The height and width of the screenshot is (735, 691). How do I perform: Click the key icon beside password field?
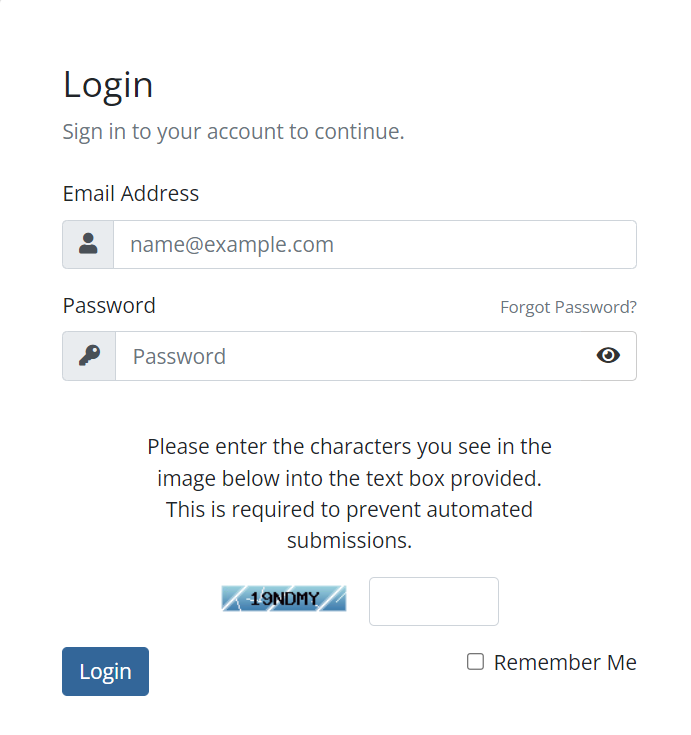click(x=89, y=356)
